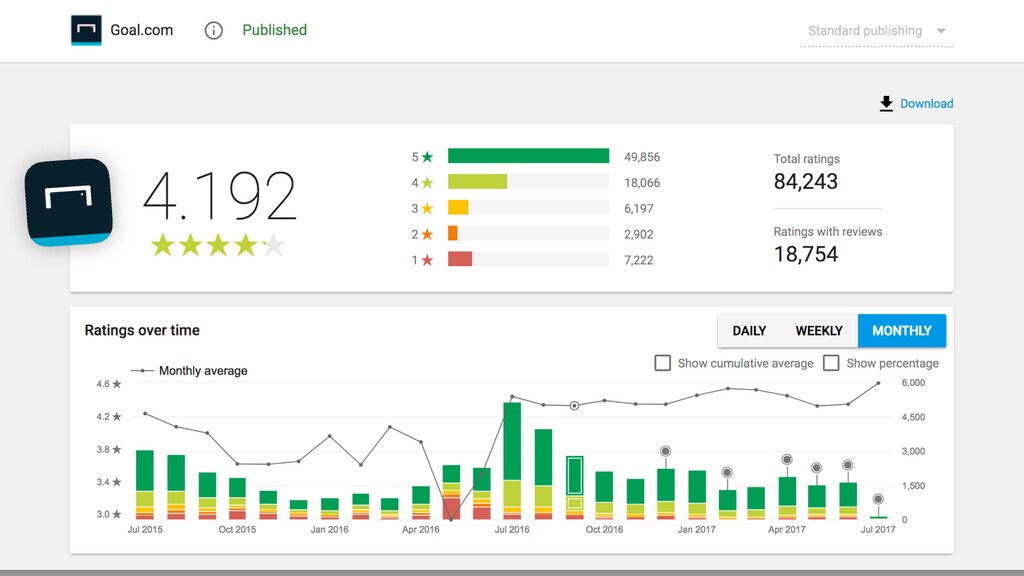The width and height of the screenshot is (1024, 576).
Task: Switch the chart to the WEEKLY view
Action: (819, 330)
